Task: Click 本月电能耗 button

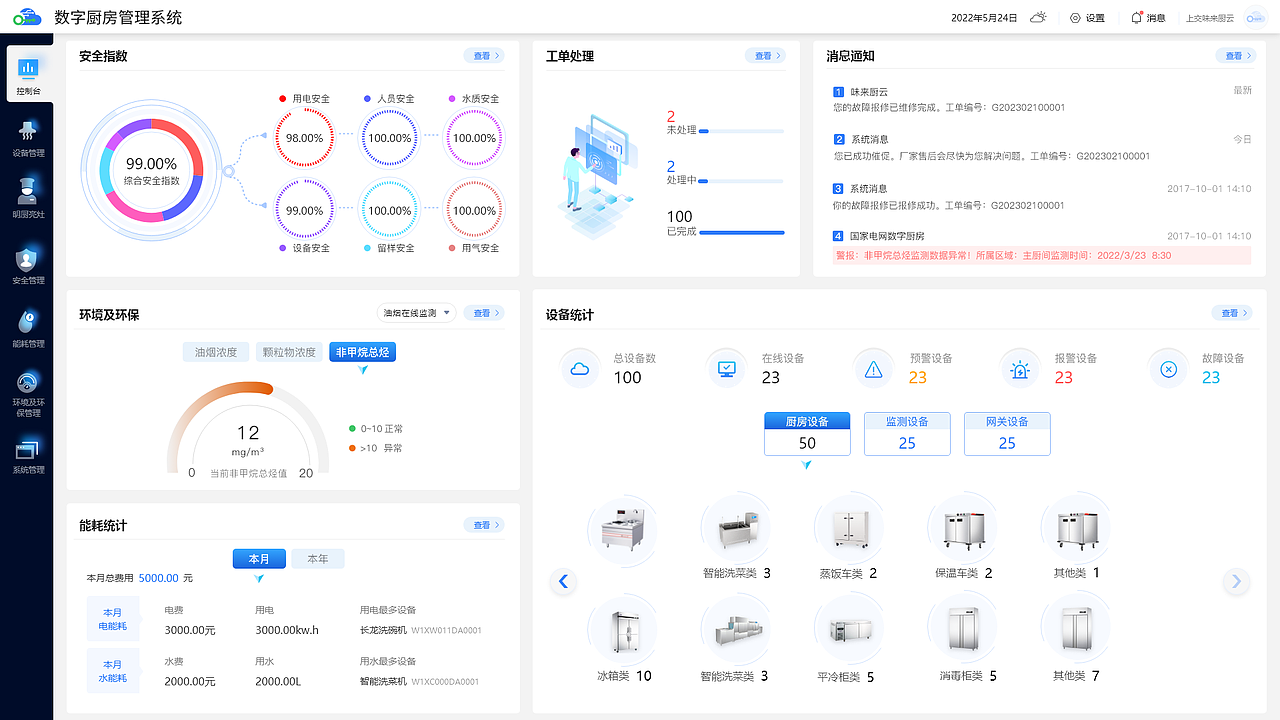Action: pos(112,619)
